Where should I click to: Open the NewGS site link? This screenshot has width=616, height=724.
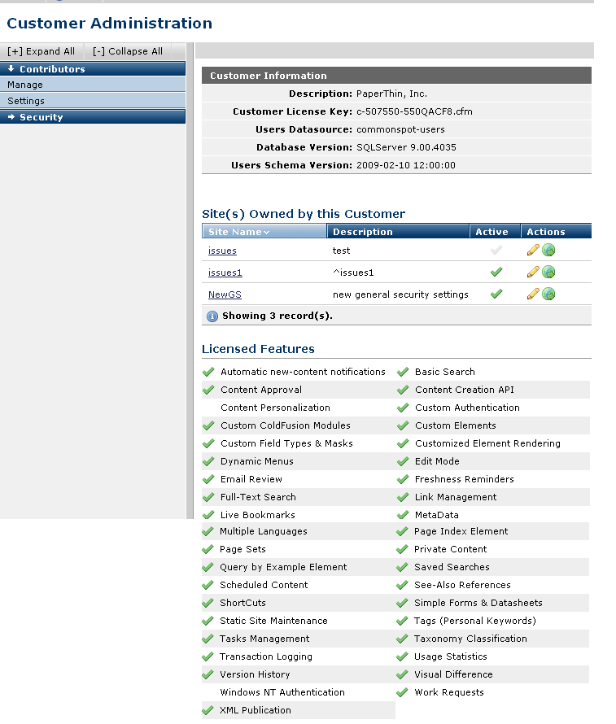click(x=225, y=294)
